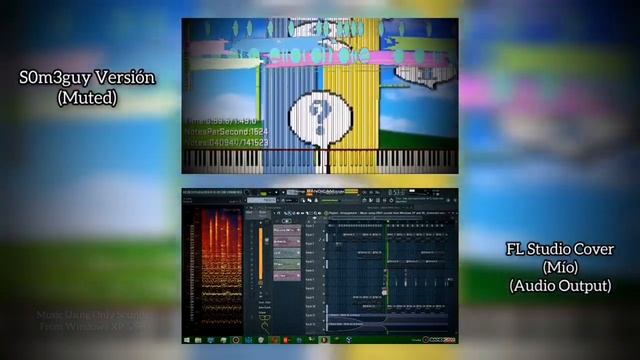Open the pattern selector dropdown

(261, 200)
